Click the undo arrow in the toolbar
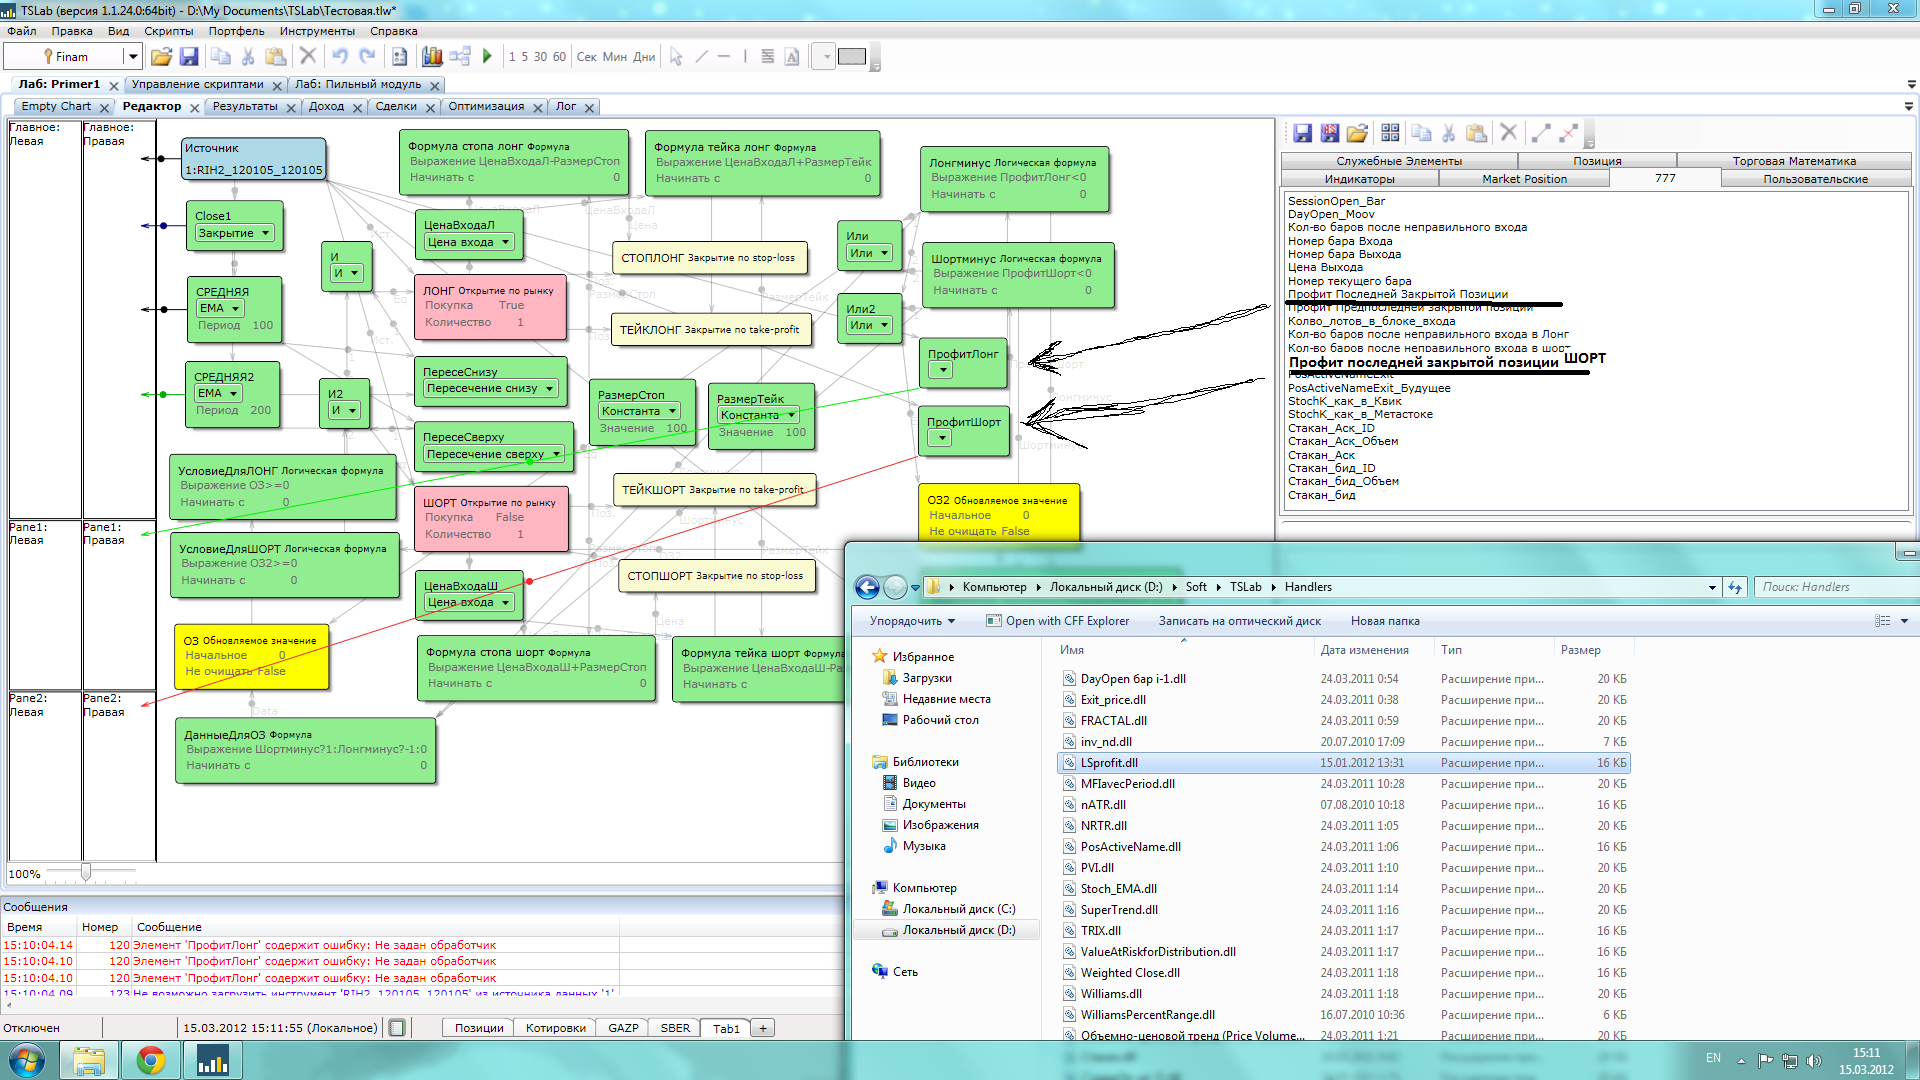1920x1080 pixels. click(340, 57)
